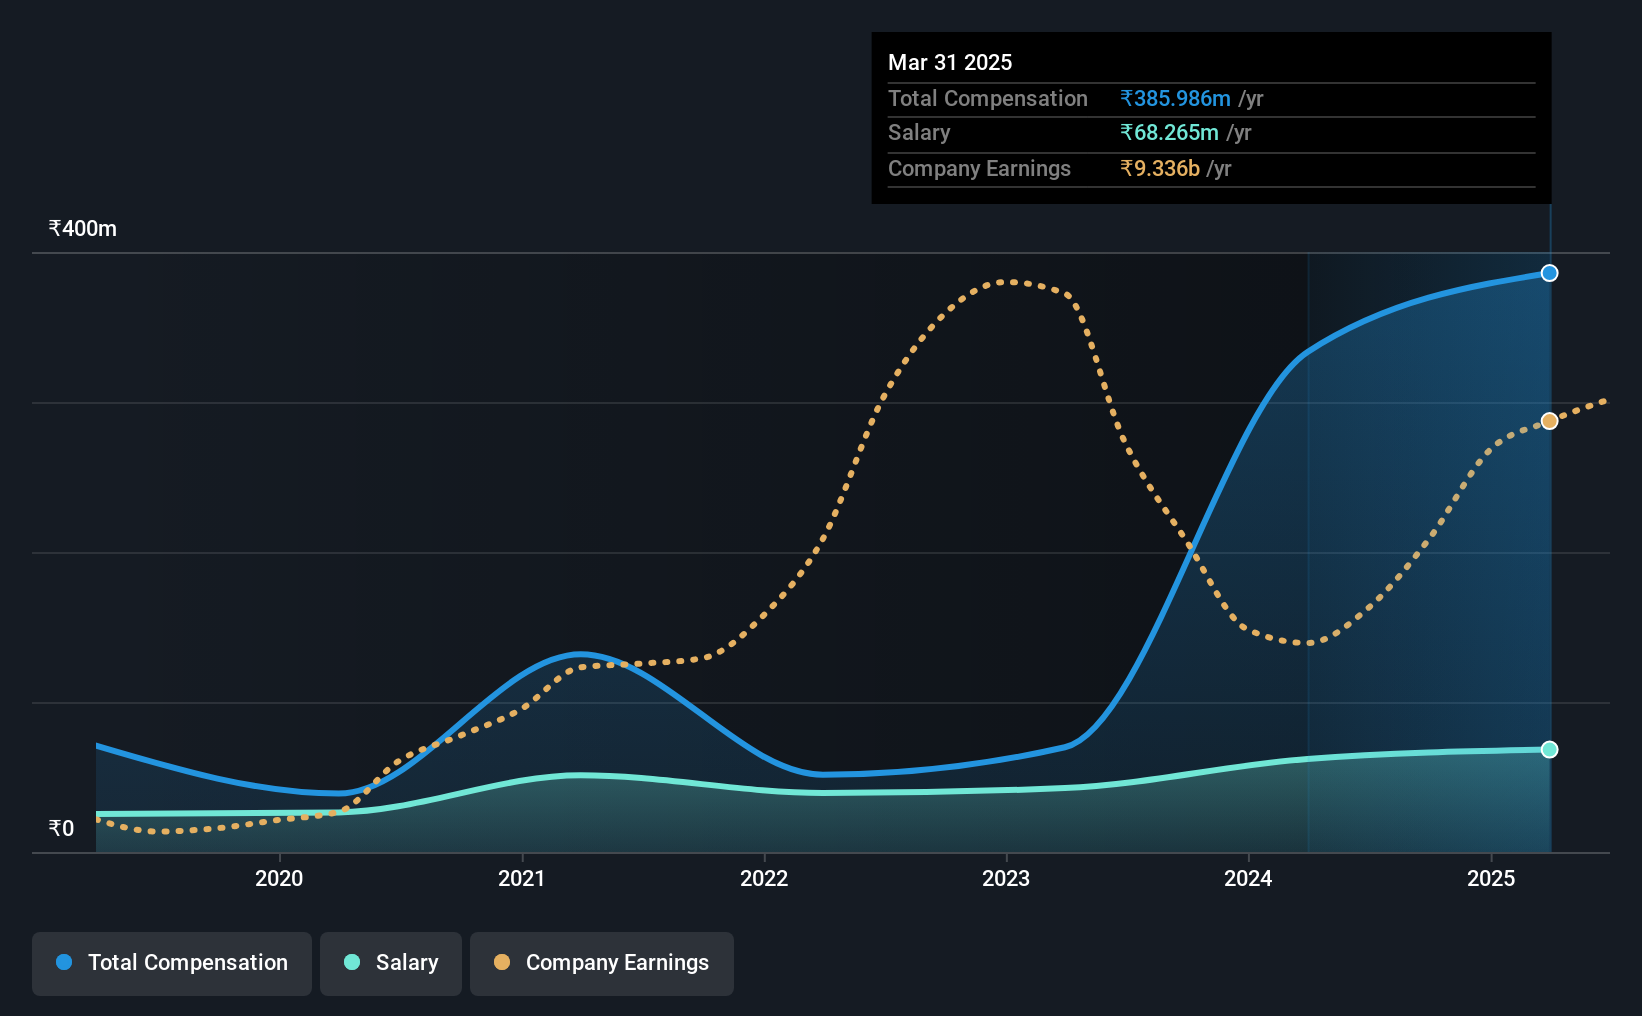Click the Salary tooltip row label

click(x=919, y=132)
